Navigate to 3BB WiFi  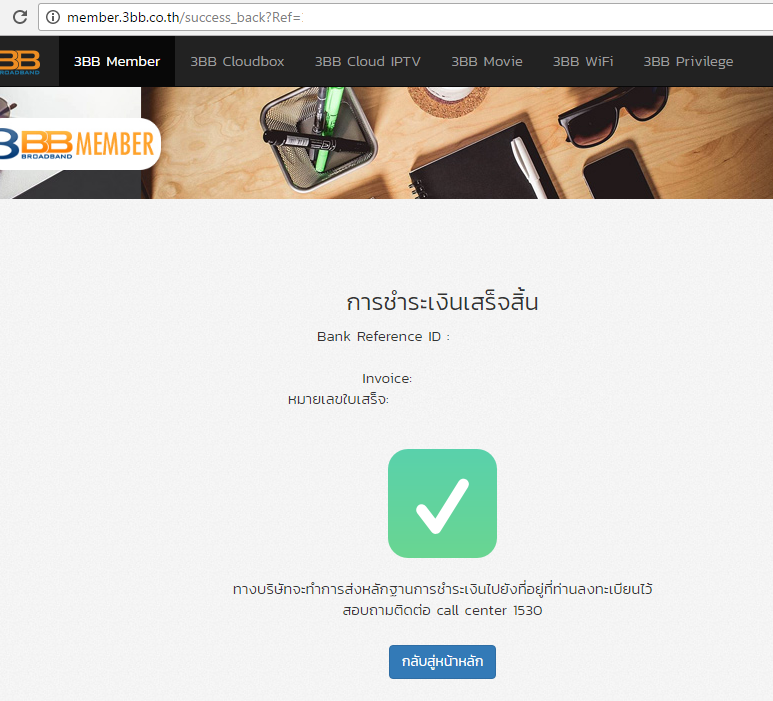pos(583,62)
